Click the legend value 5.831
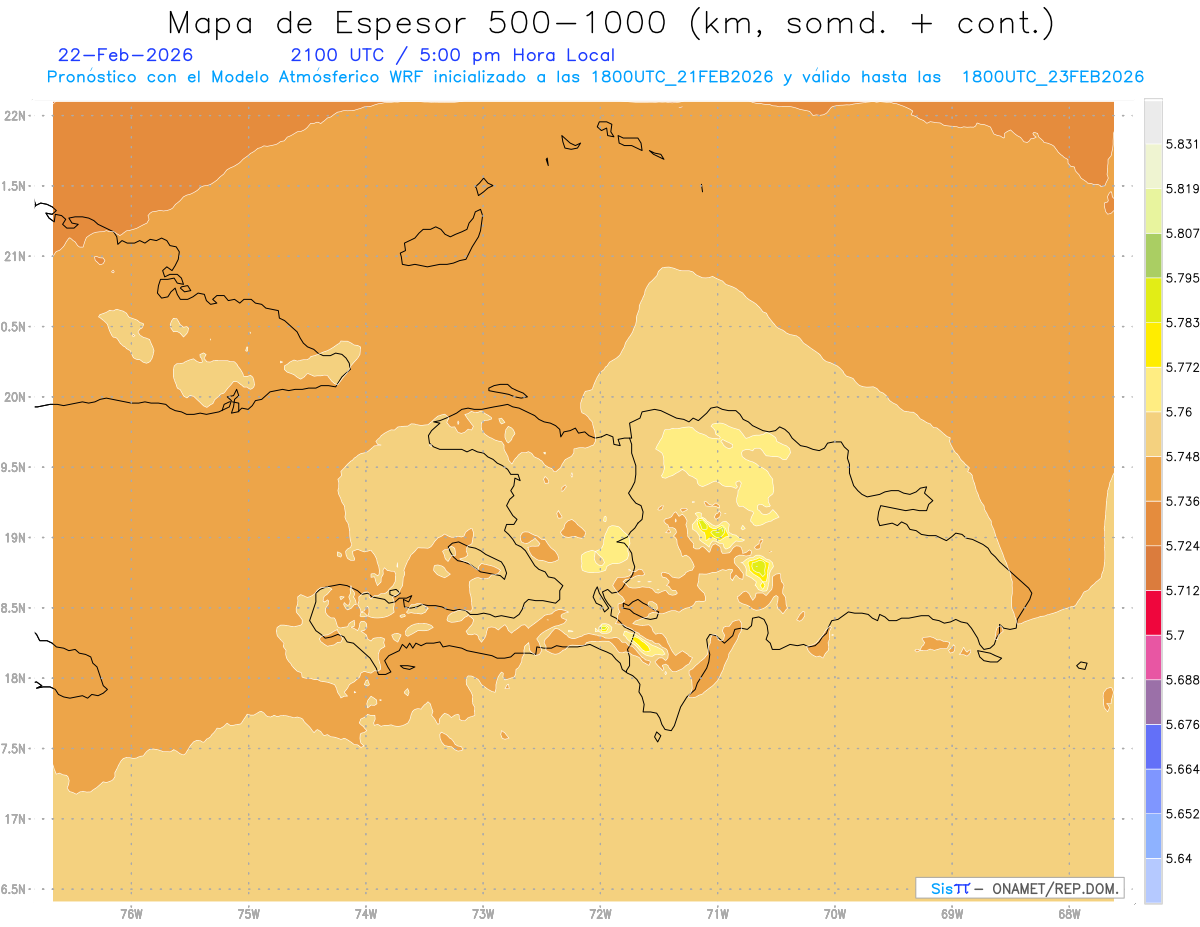The width and height of the screenshot is (1200, 927). coord(1183,144)
